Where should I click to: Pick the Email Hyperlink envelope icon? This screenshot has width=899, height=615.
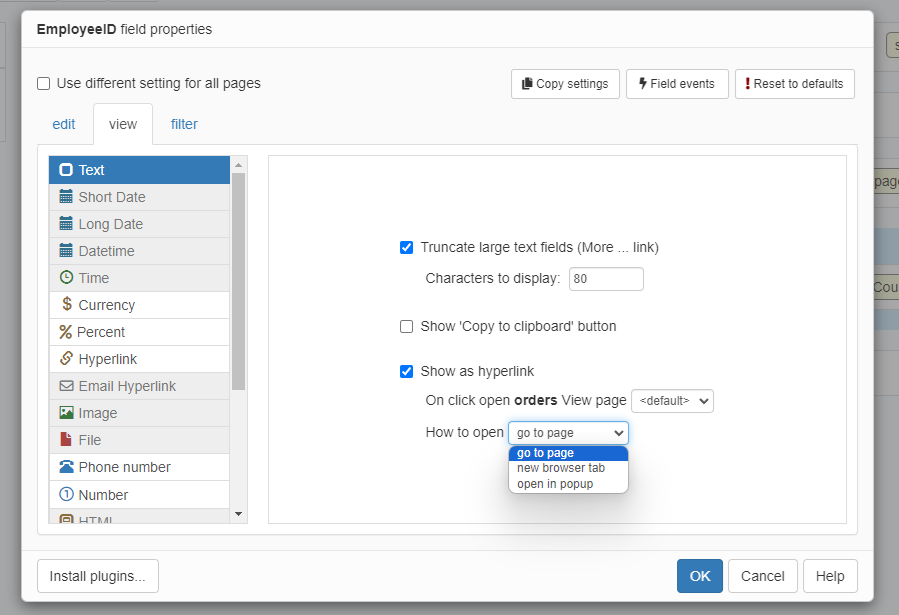click(x=66, y=386)
